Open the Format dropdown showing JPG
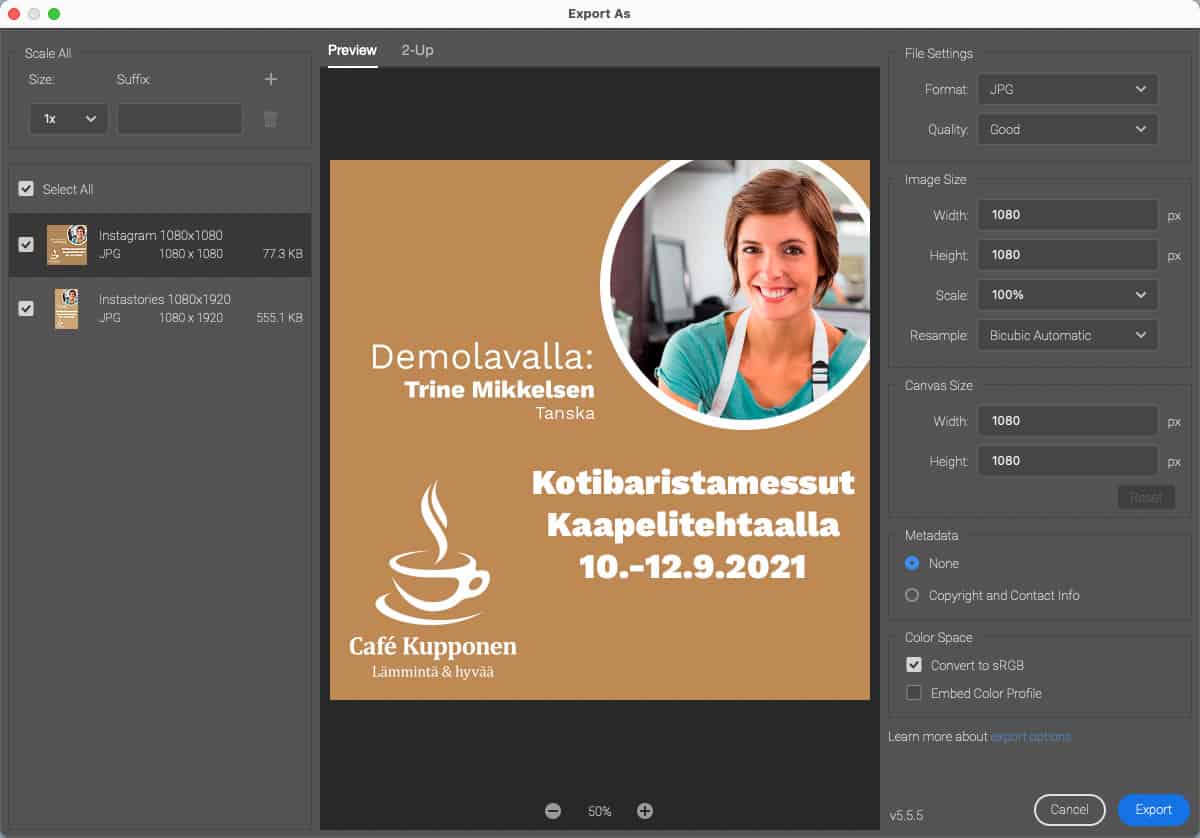 click(x=1067, y=89)
